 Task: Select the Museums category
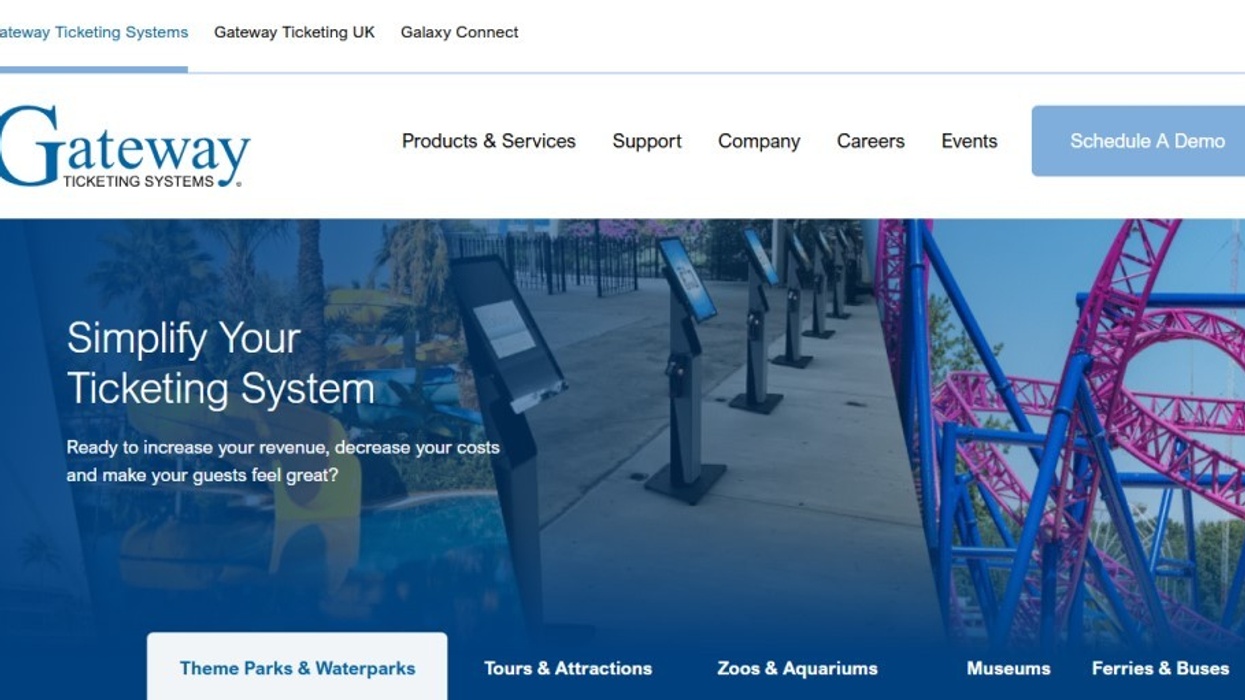[1008, 668]
